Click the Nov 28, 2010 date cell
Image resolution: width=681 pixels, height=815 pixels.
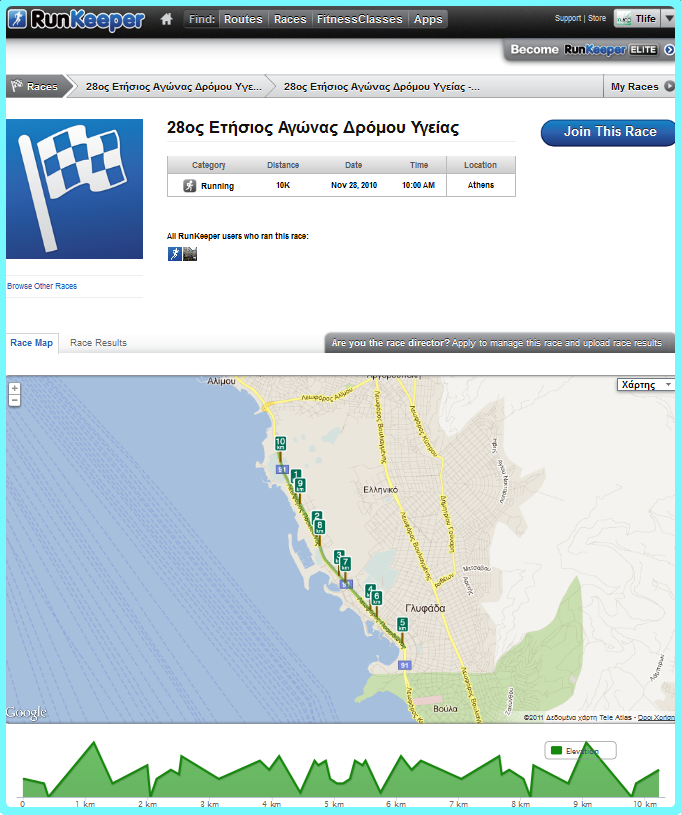click(x=354, y=185)
